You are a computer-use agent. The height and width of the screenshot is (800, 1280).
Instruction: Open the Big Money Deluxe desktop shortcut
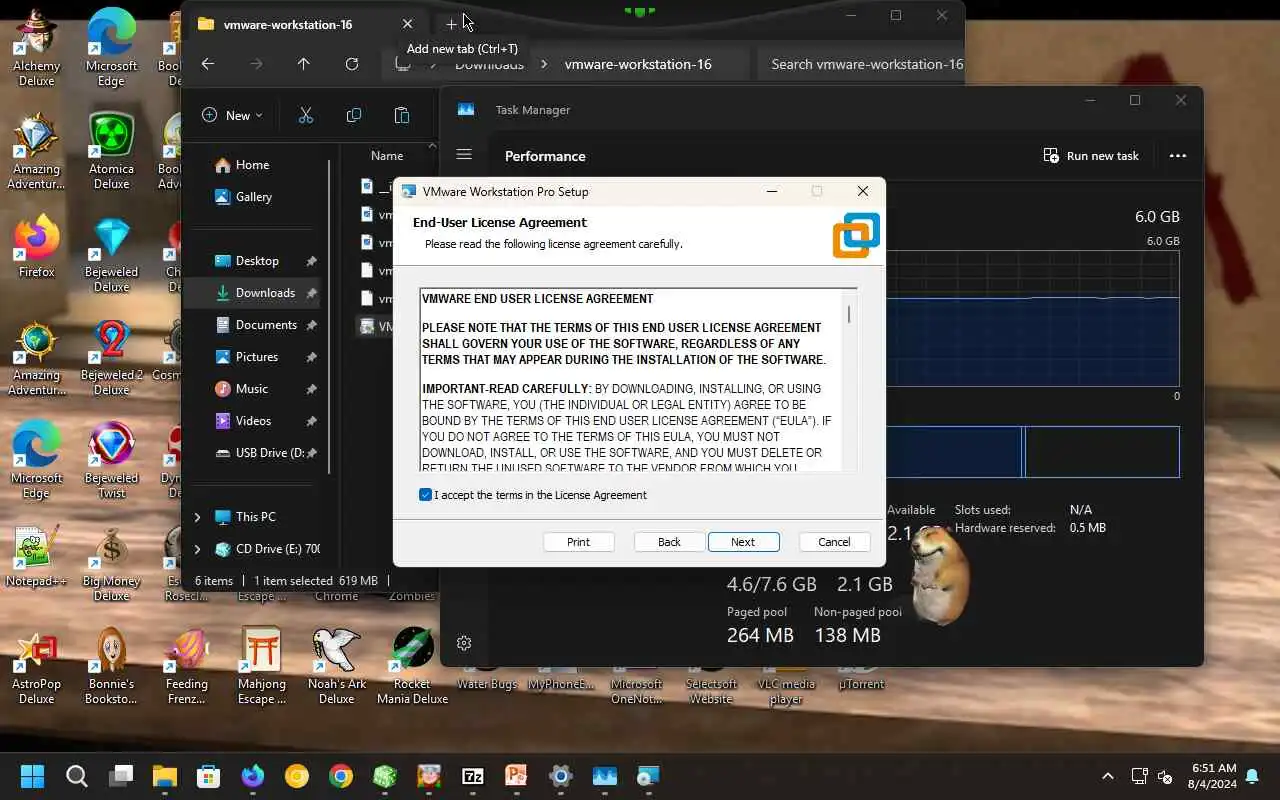pyautogui.click(x=111, y=563)
